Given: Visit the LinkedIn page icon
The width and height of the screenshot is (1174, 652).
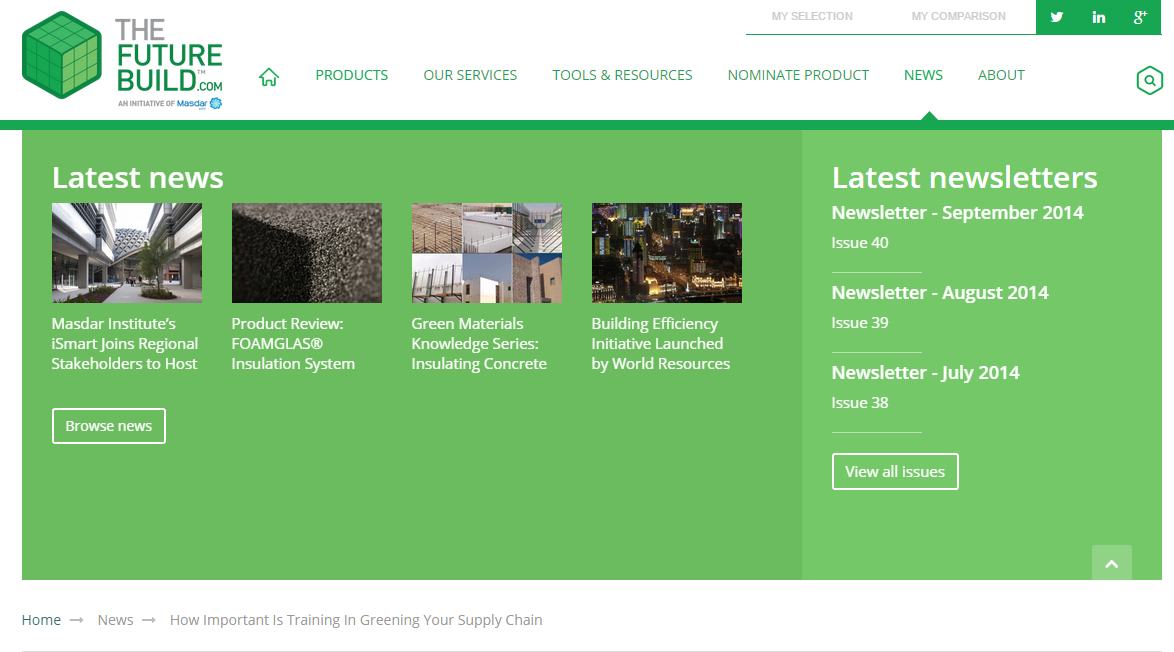Looking at the screenshot, I should (1098, 17).
